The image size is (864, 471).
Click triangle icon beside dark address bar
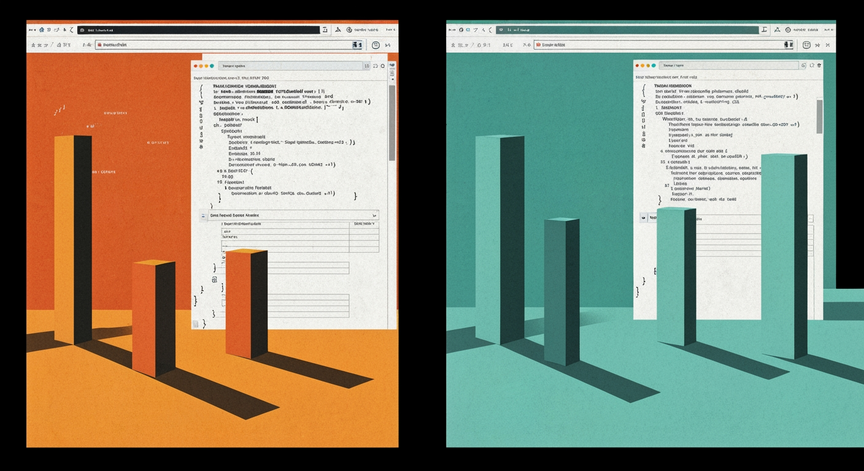[338, 30]
